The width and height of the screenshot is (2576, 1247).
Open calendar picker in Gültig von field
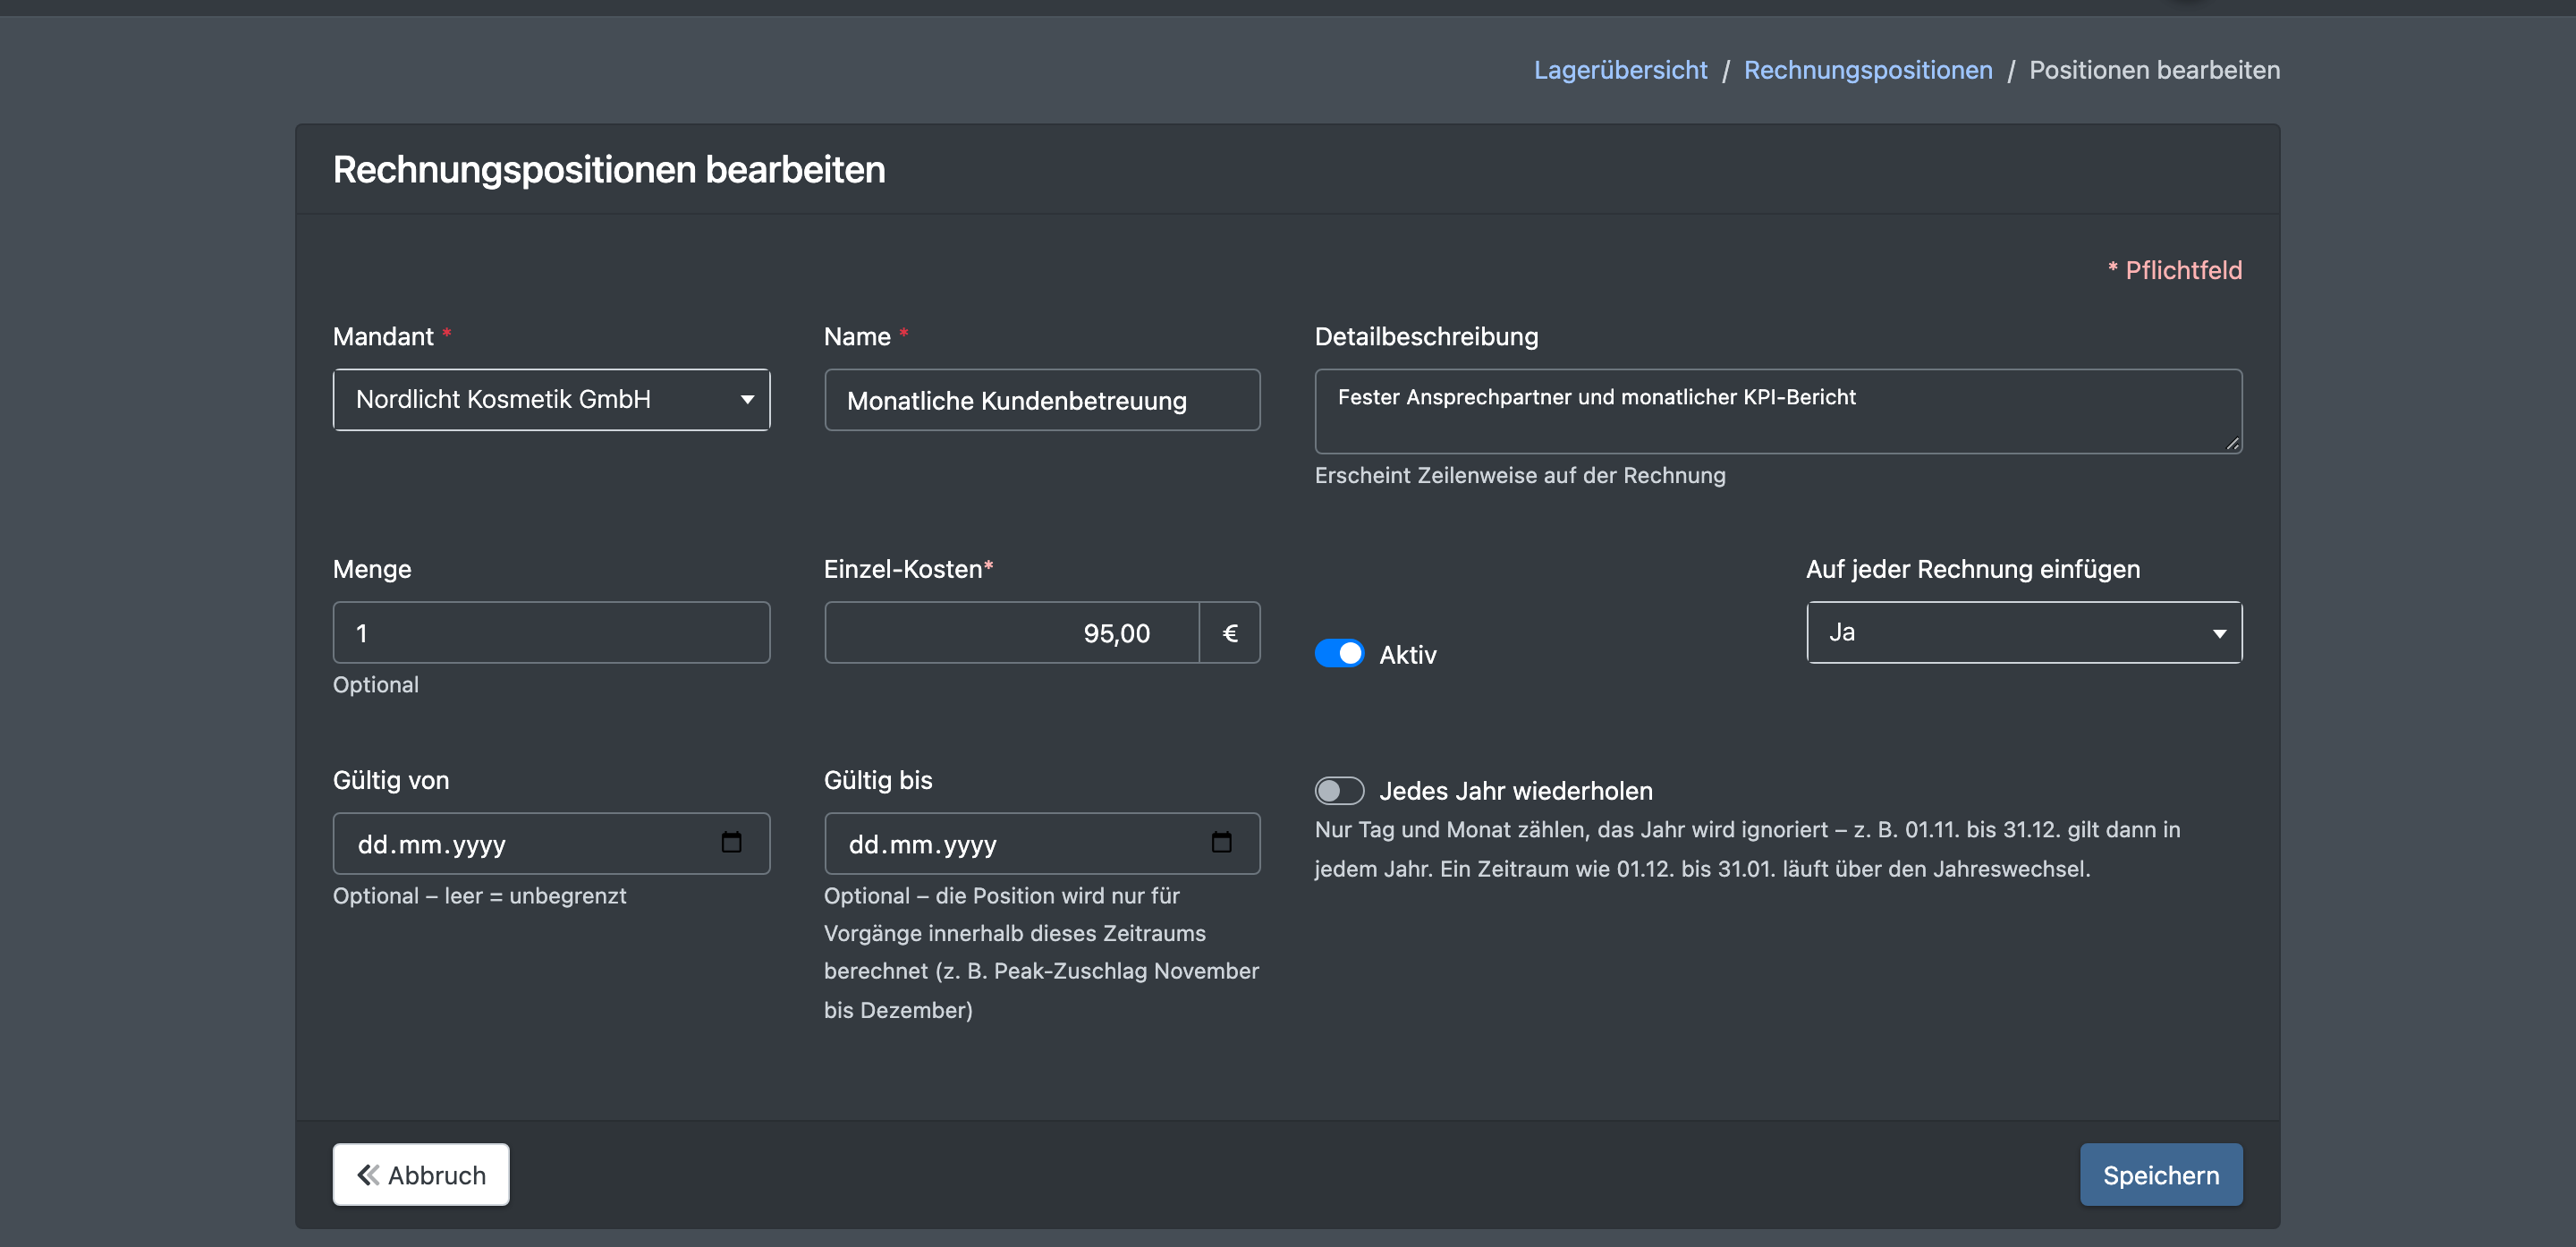[731, 842]
